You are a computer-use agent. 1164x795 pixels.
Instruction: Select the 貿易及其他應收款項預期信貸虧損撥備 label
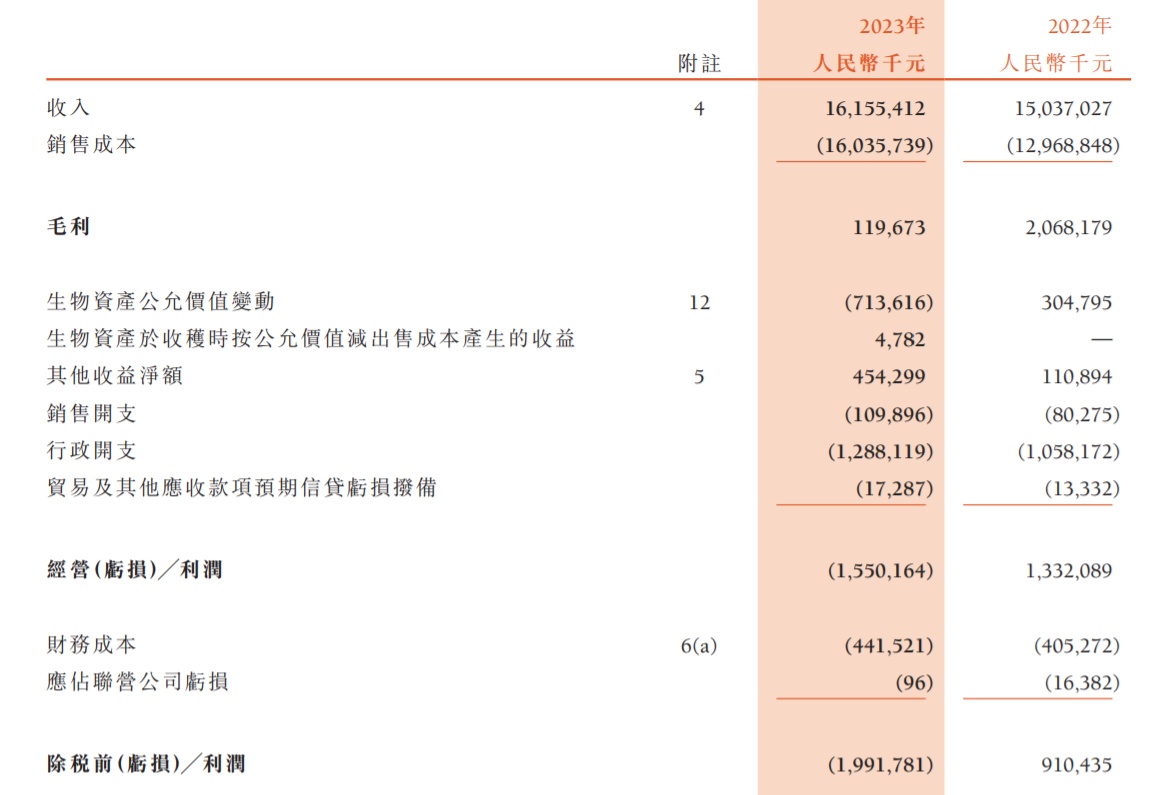coord(241,488)
